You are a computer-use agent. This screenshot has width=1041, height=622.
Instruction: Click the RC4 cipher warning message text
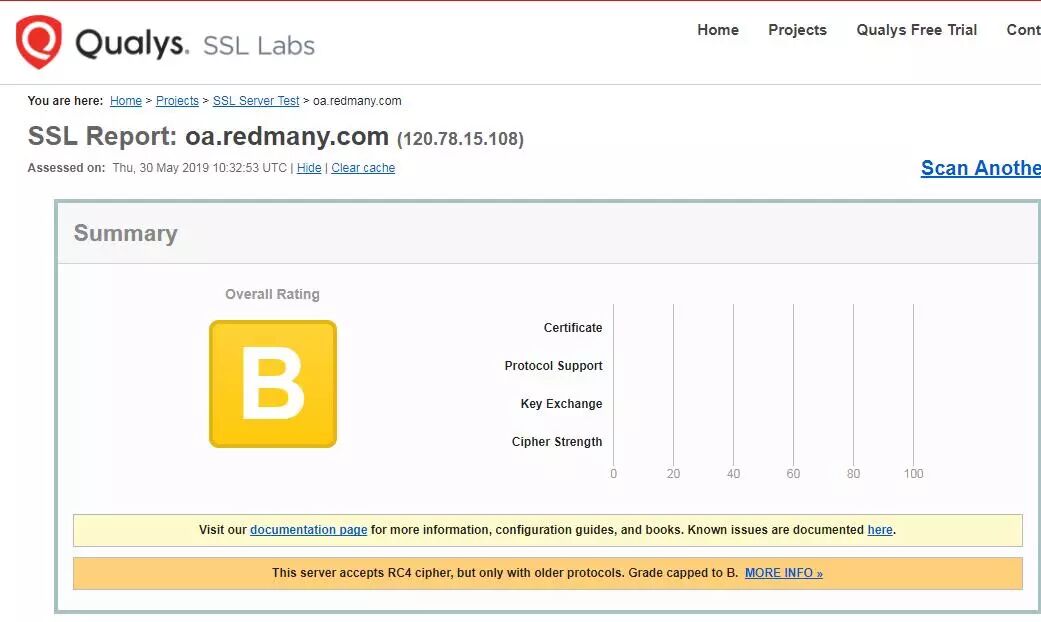505,573
